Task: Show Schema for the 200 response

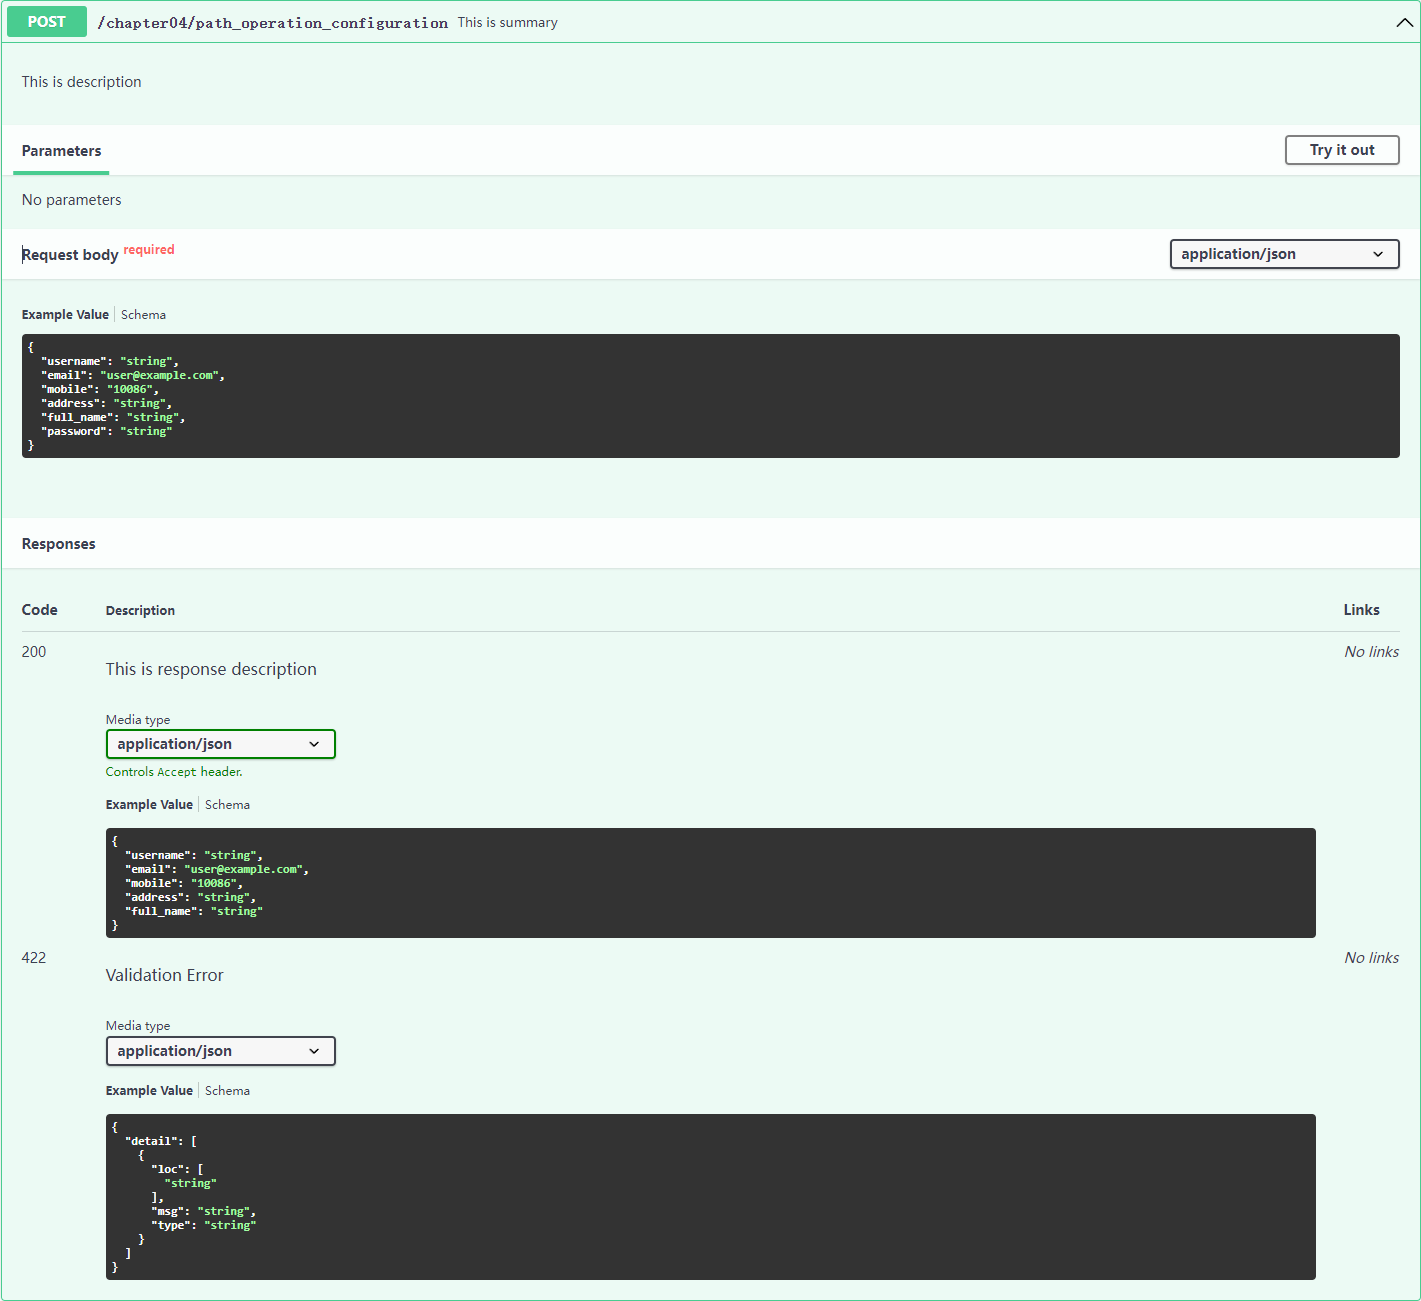Action: [227, 805]
